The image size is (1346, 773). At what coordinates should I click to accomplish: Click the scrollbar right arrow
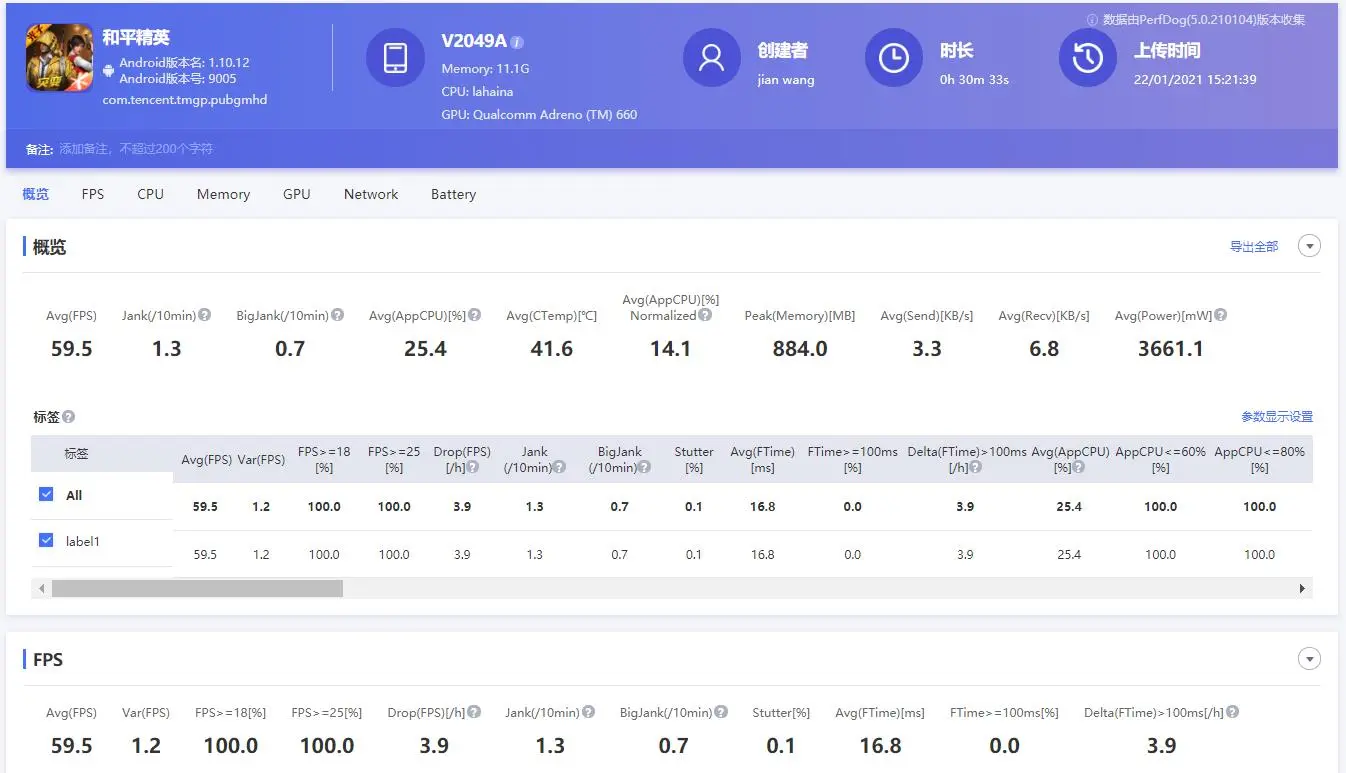[1302, 588]
